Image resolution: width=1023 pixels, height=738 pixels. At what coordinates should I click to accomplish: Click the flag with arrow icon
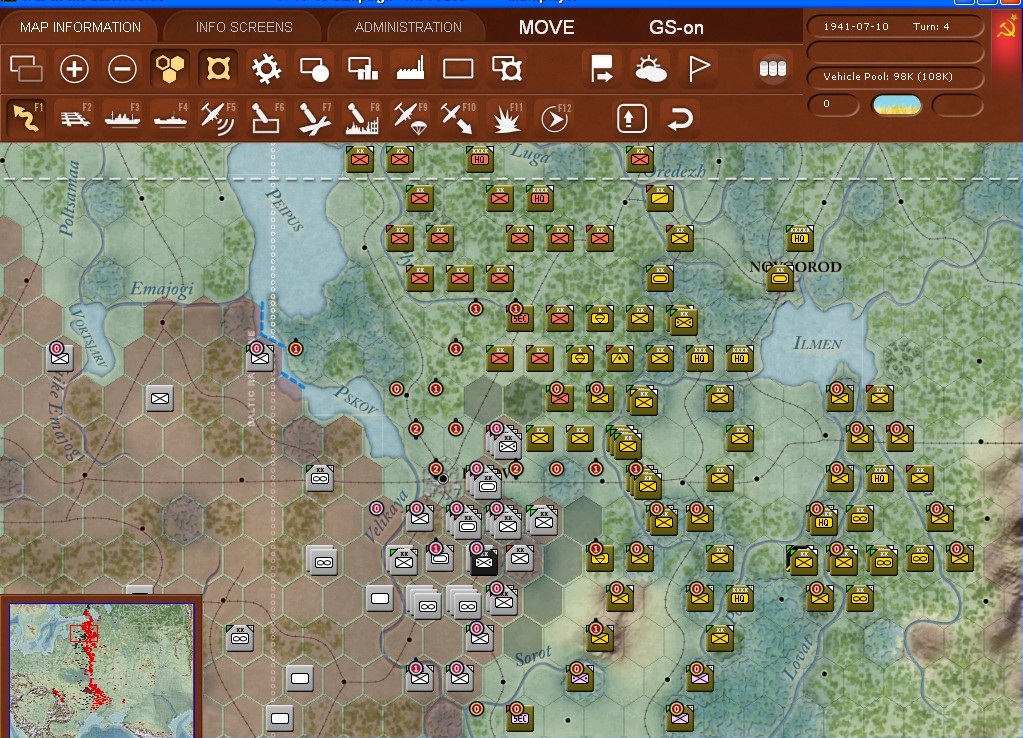pos(602,69)
